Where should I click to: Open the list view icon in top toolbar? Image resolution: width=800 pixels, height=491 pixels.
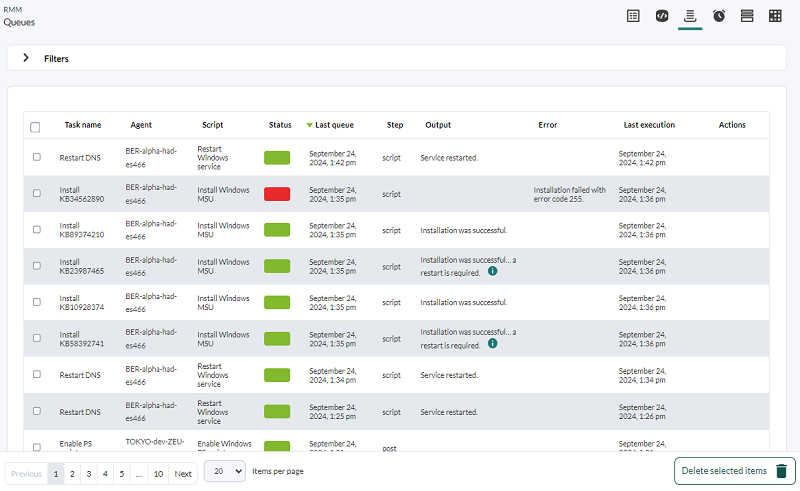[x=633, y=16]
